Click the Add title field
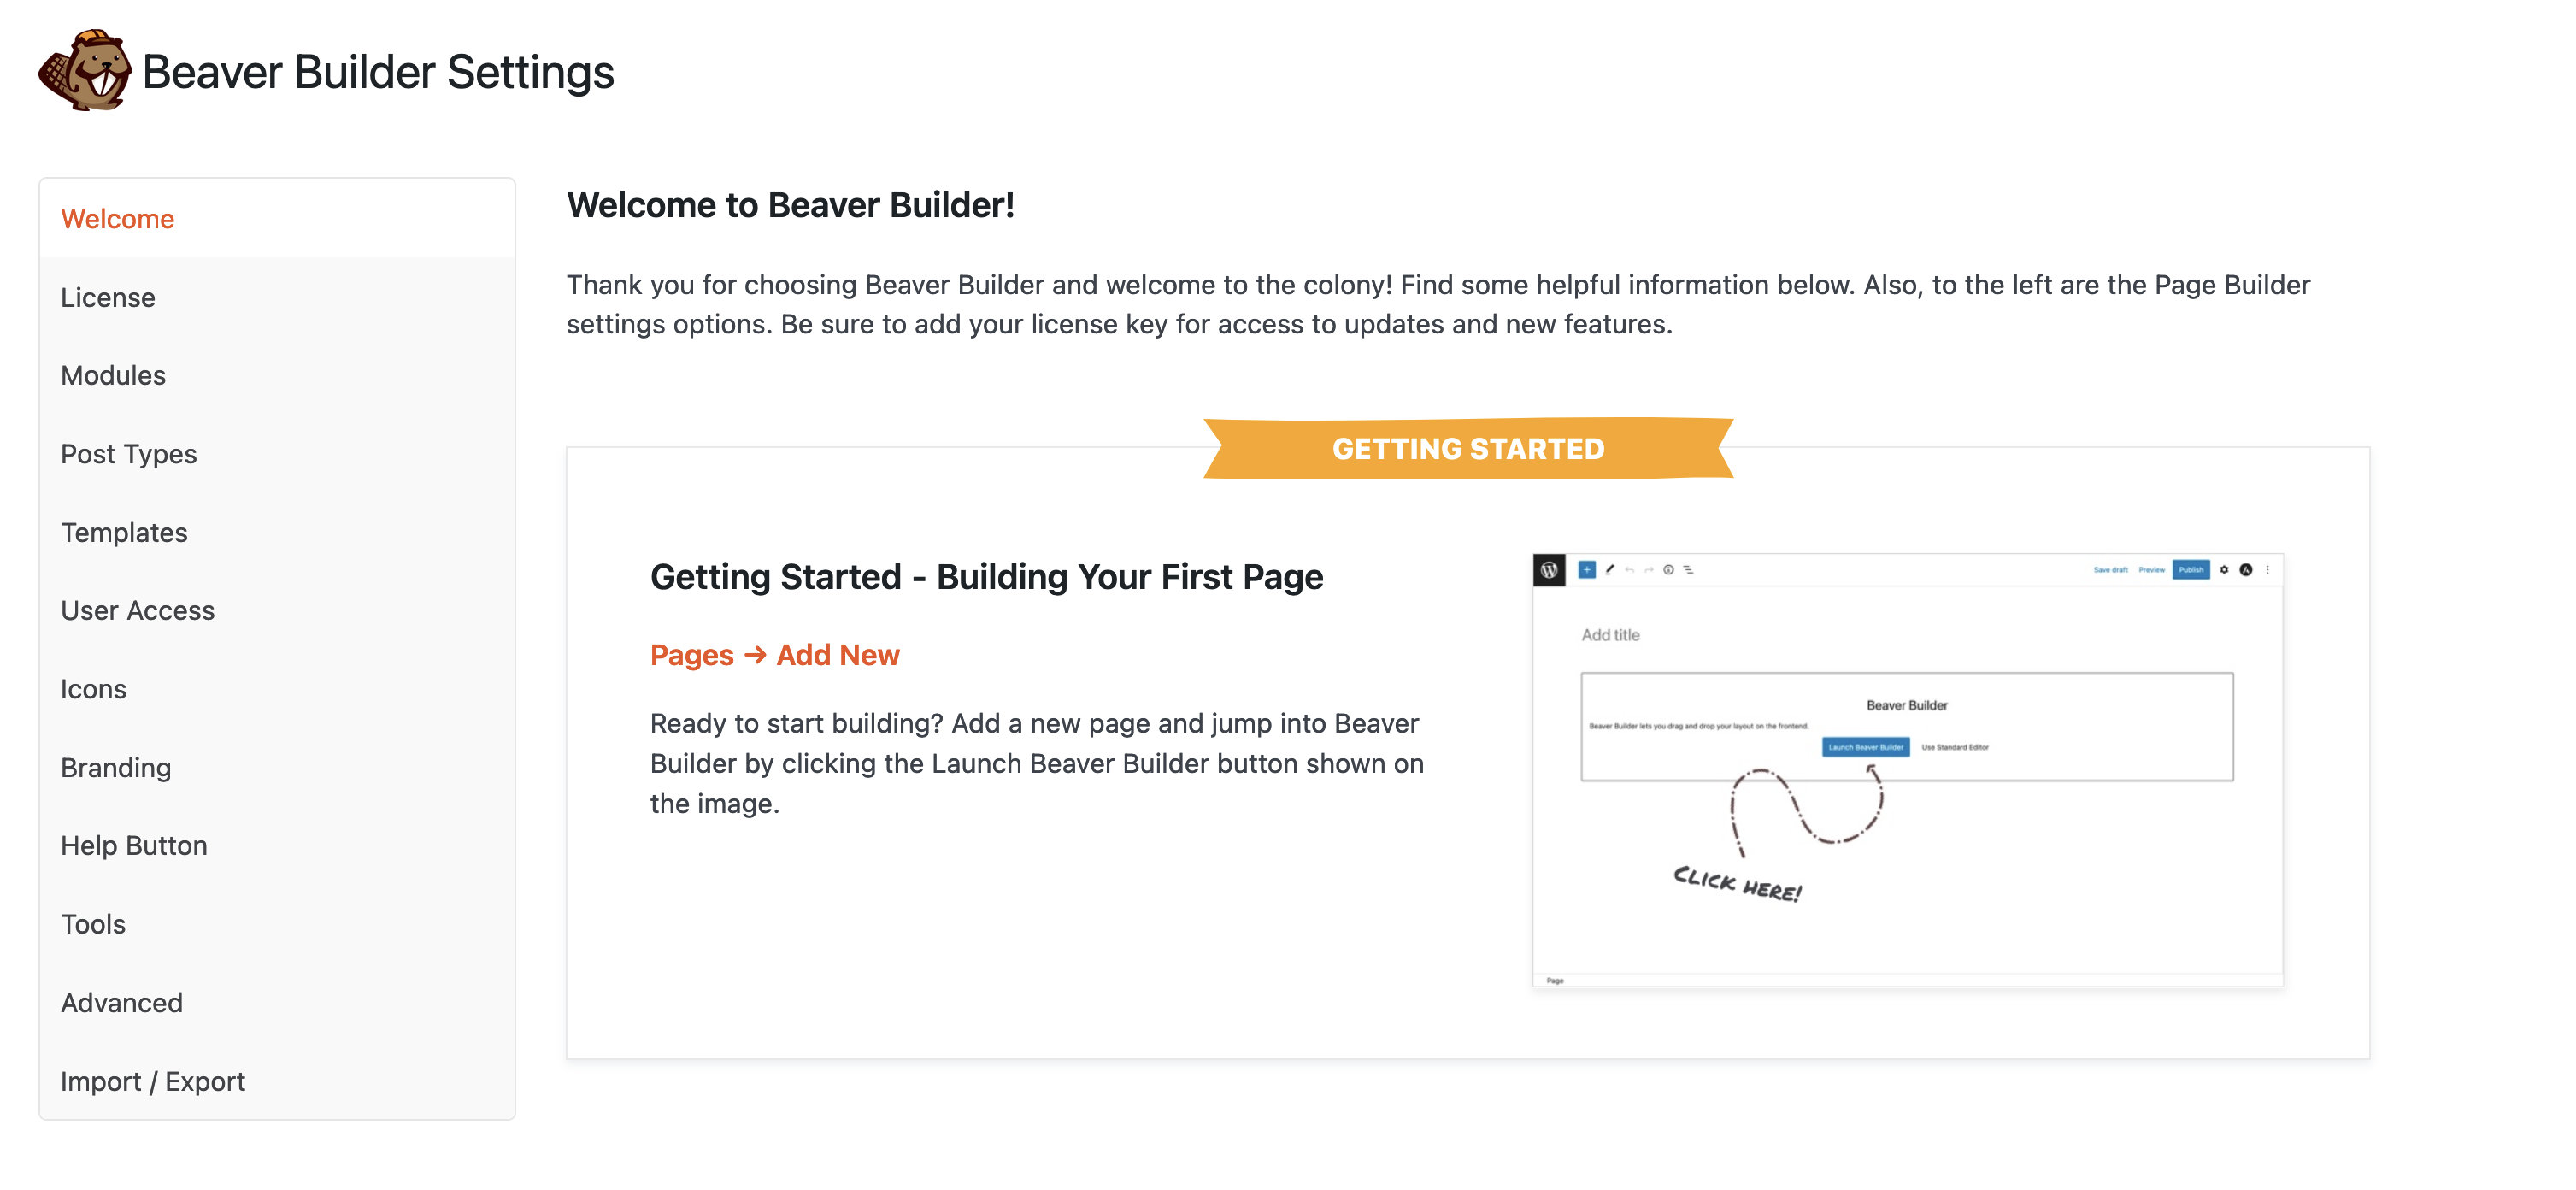 [1612, 634]
